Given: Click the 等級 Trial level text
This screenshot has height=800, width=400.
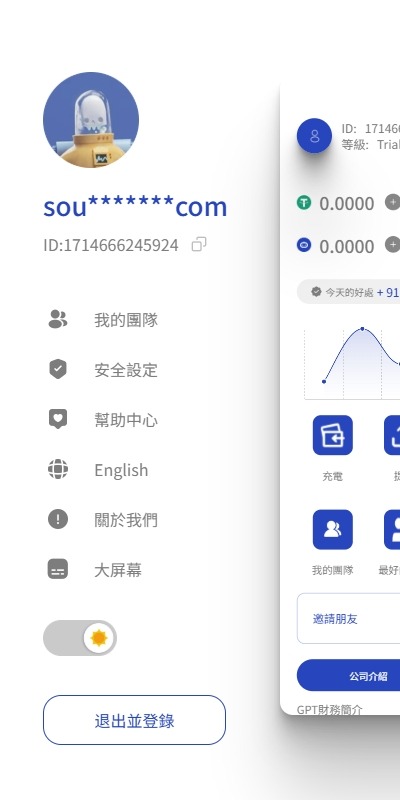Looking at the screenshot, I should (x=370, y=144).
